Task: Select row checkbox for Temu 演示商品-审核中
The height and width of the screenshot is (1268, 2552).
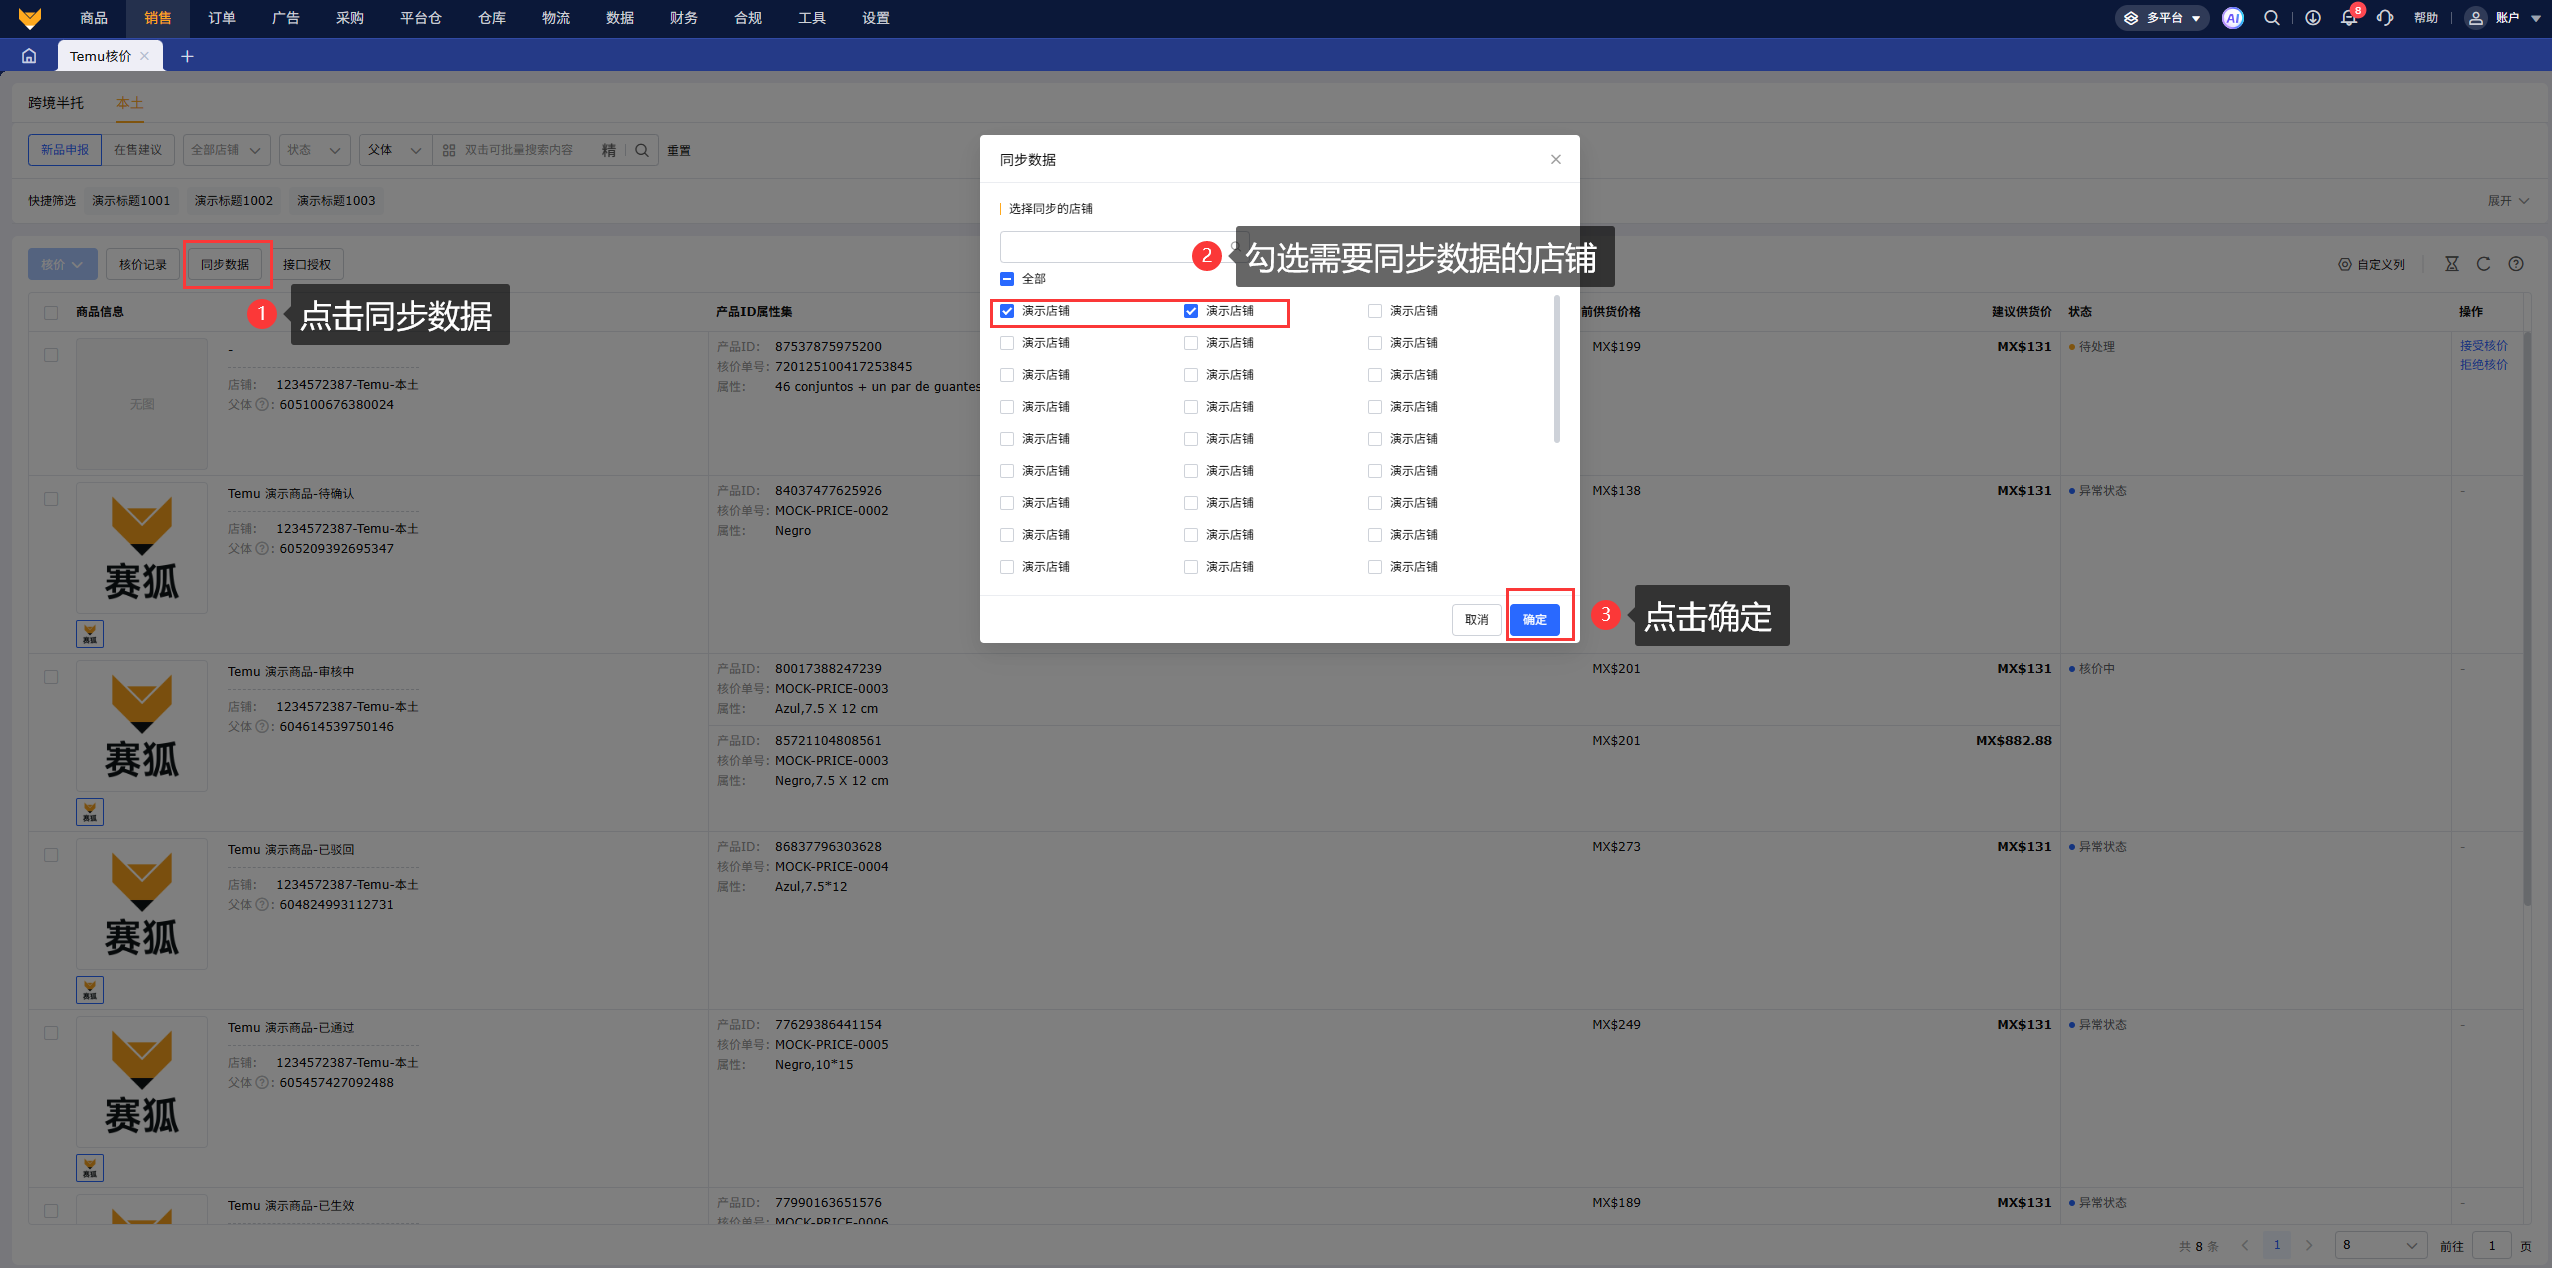Action: [51, 677]
